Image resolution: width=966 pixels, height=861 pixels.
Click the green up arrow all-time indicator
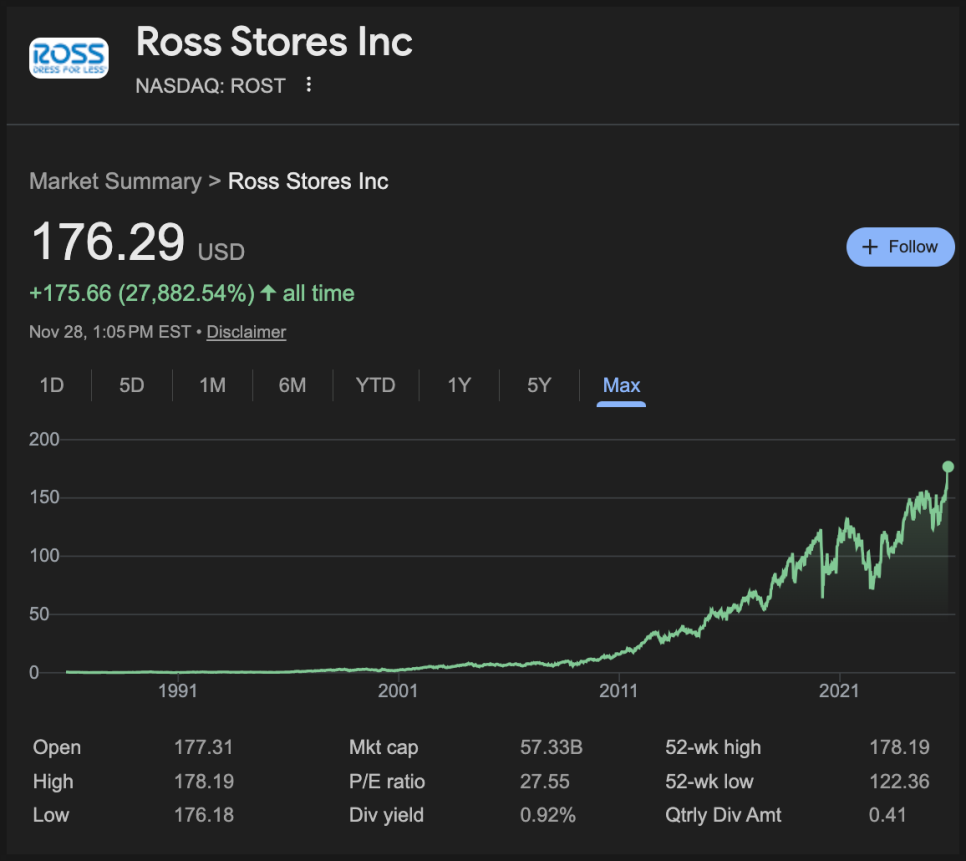pos(268,293)
